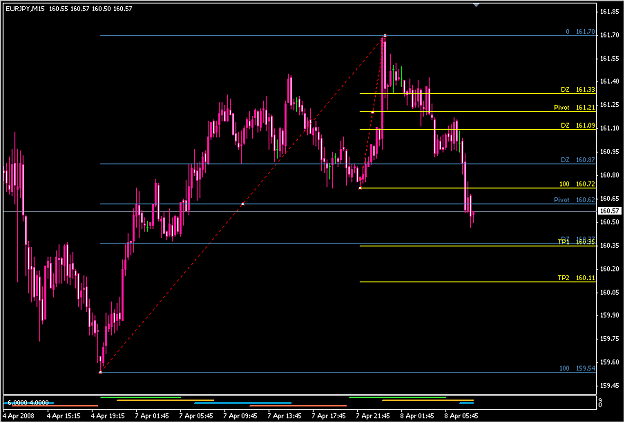The height and width of the screenshot is (423, 625).
Task: Click the '4 Apr 15:15' time axis label
Action: (64, 416)
